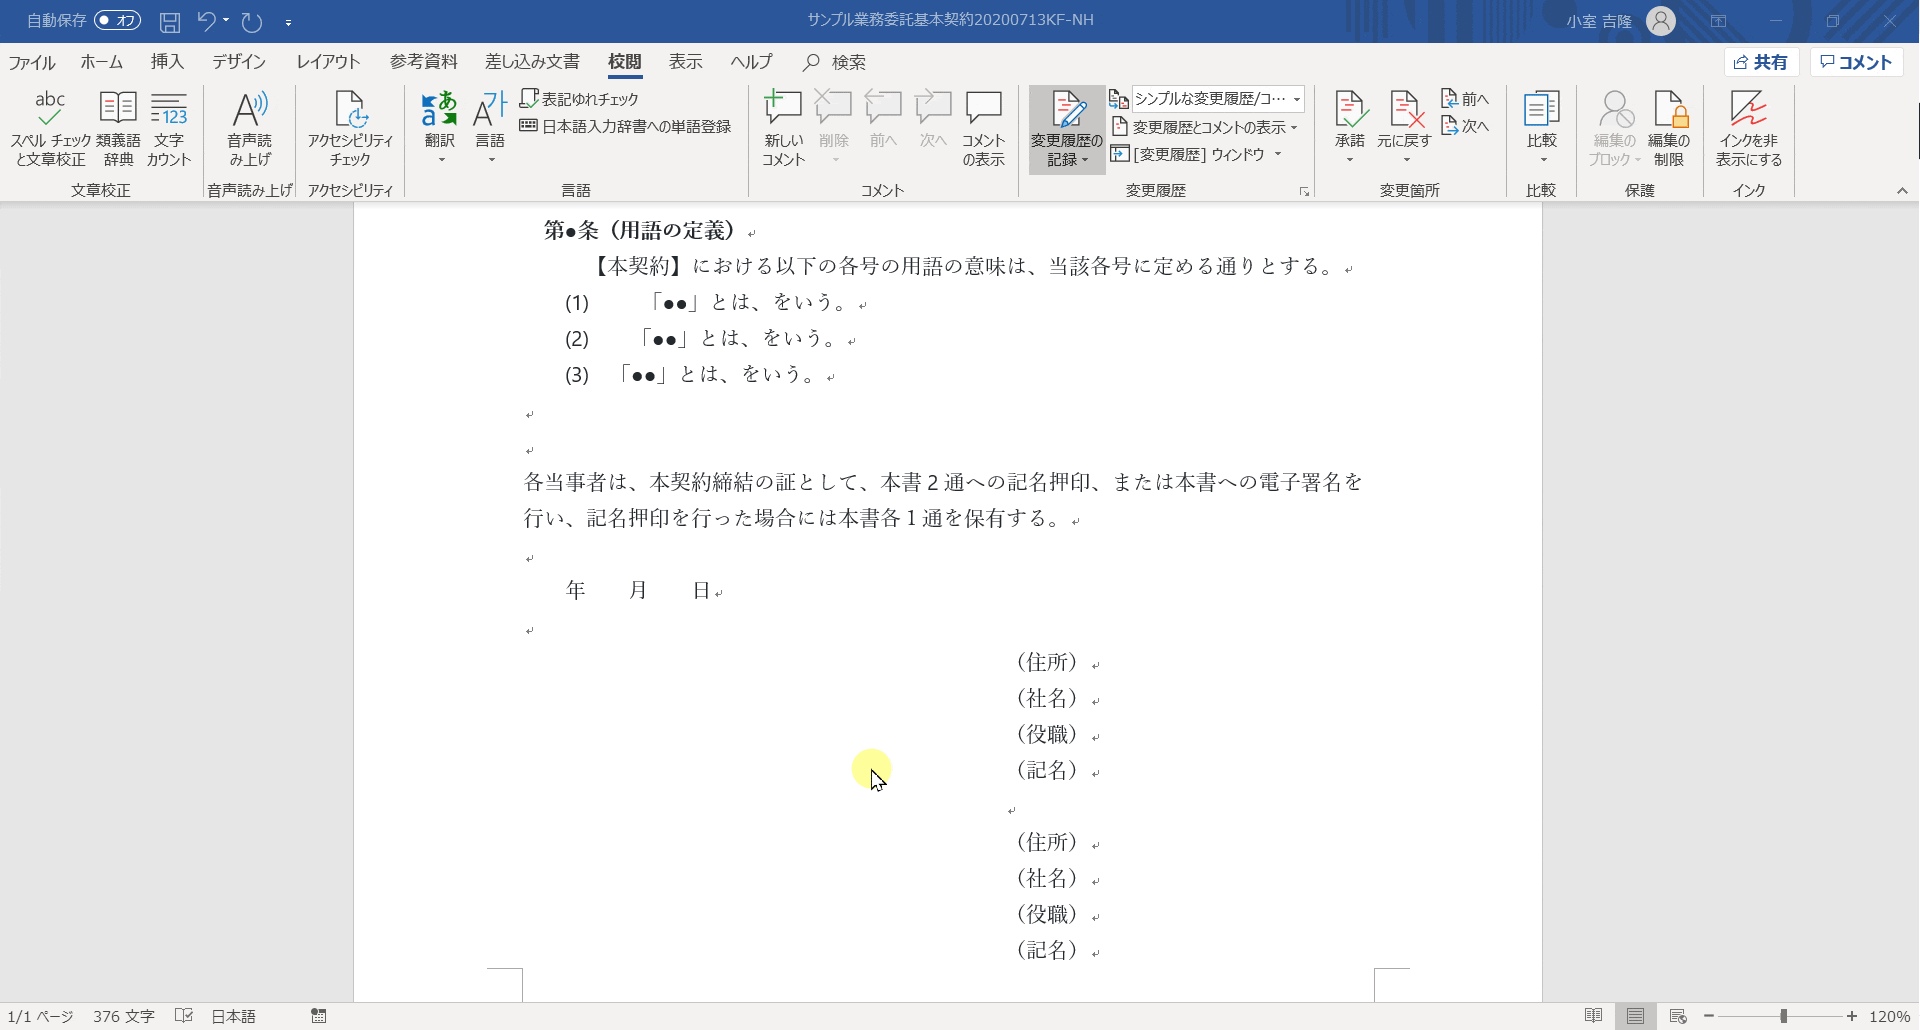Undo the last action
Screen dimensions: 1920x1030
(206, 21)
